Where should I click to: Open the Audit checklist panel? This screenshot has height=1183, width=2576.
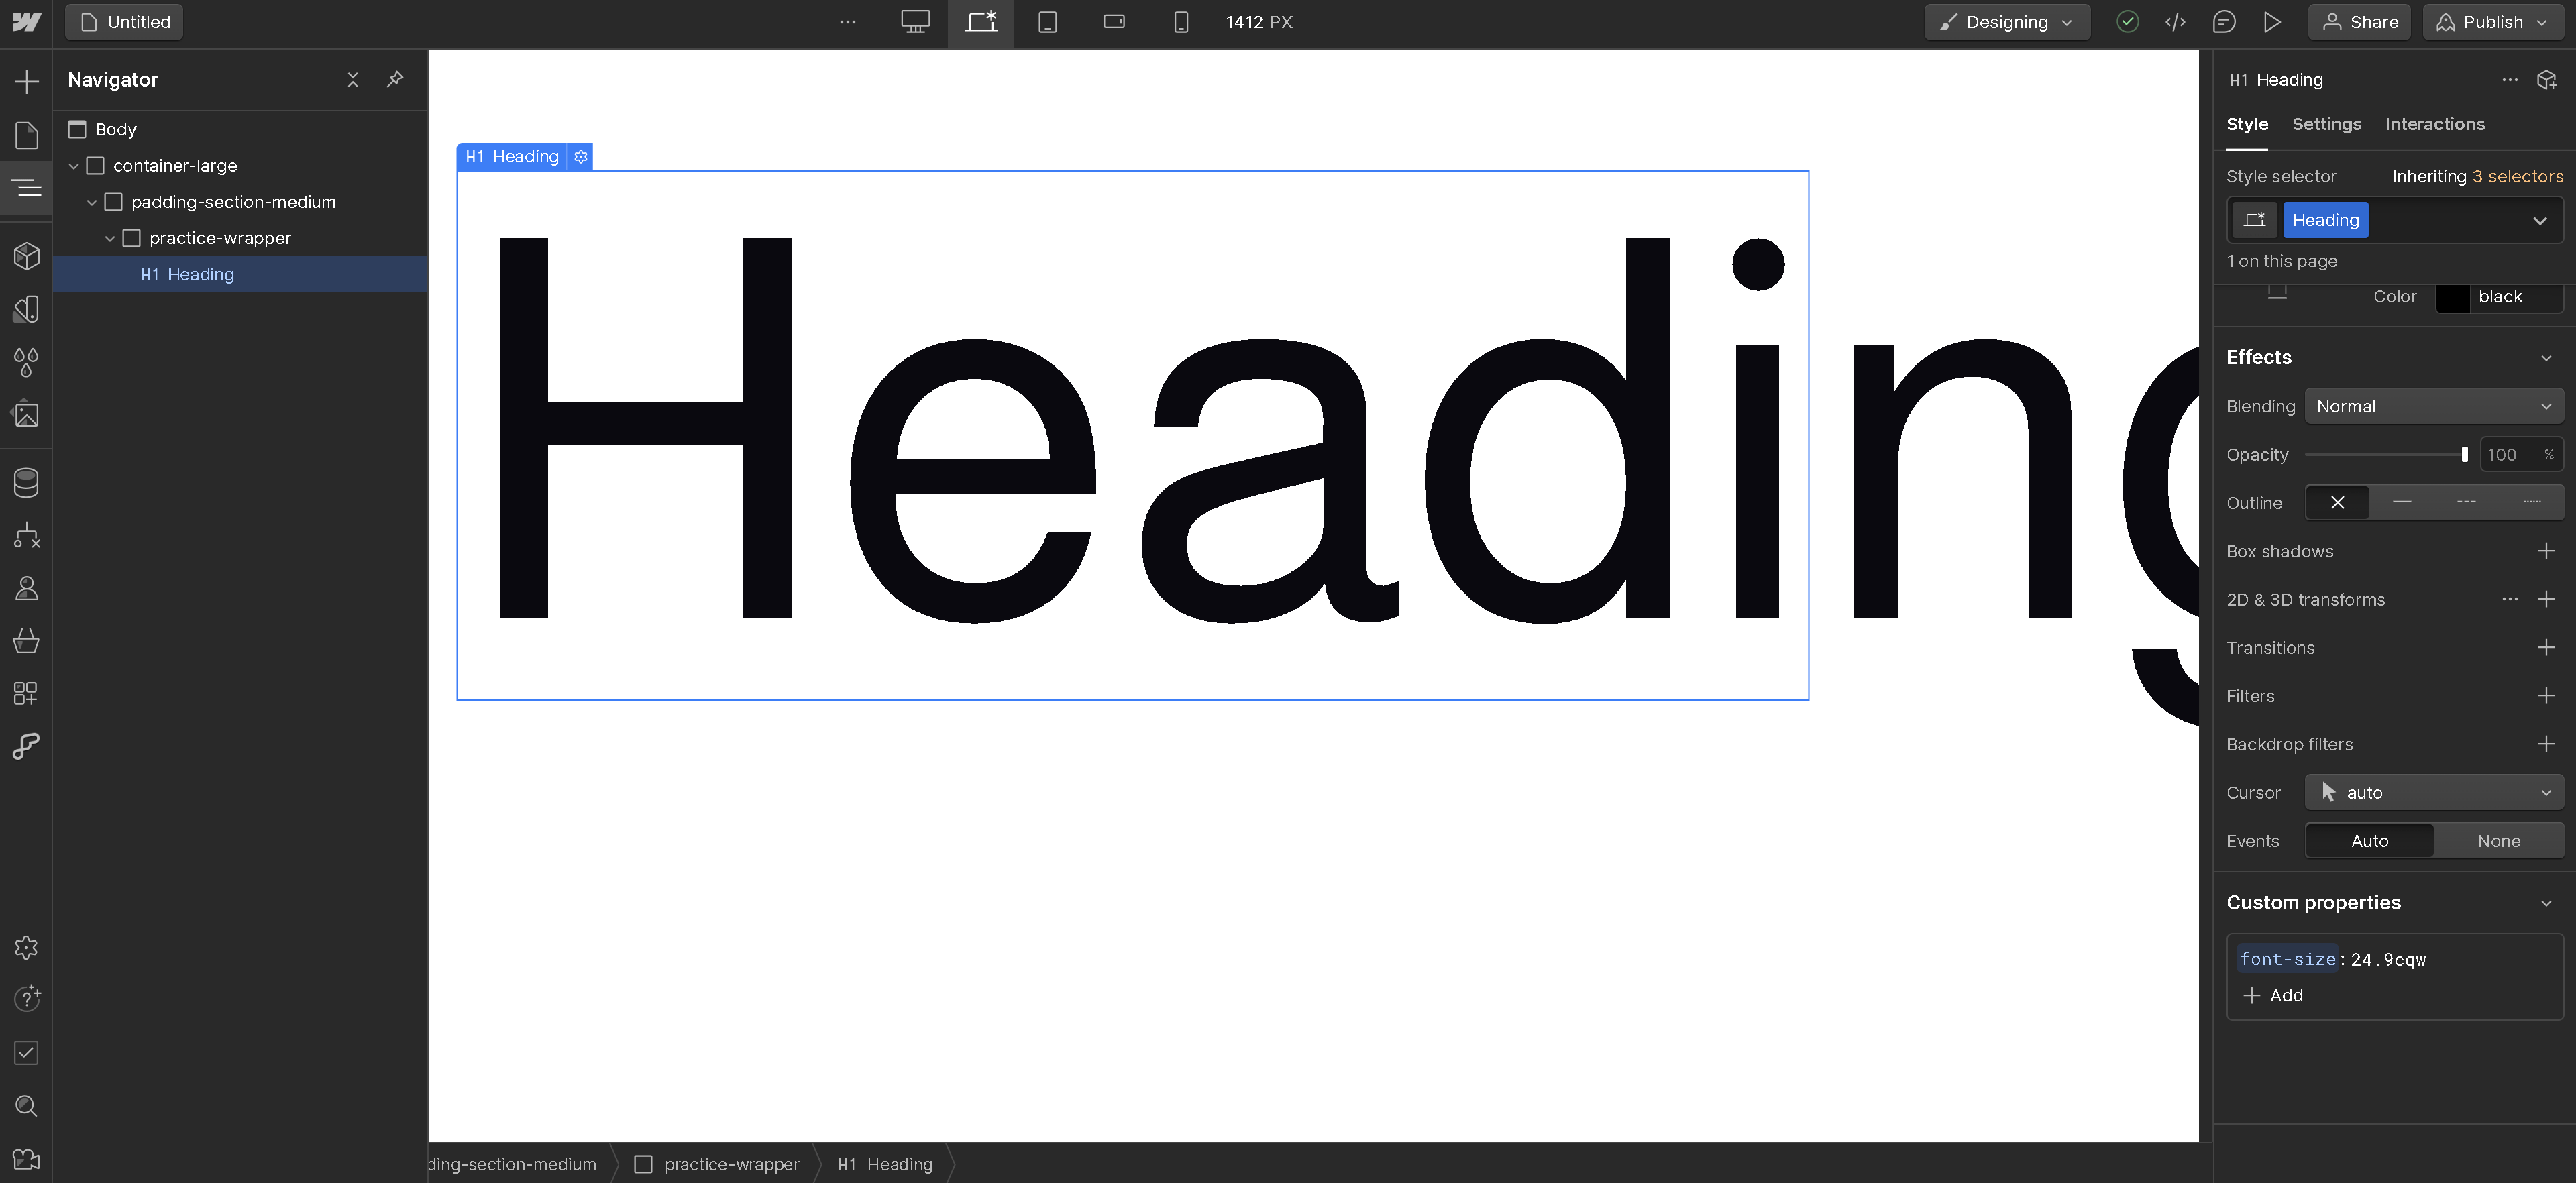[x=26, y=1052]
